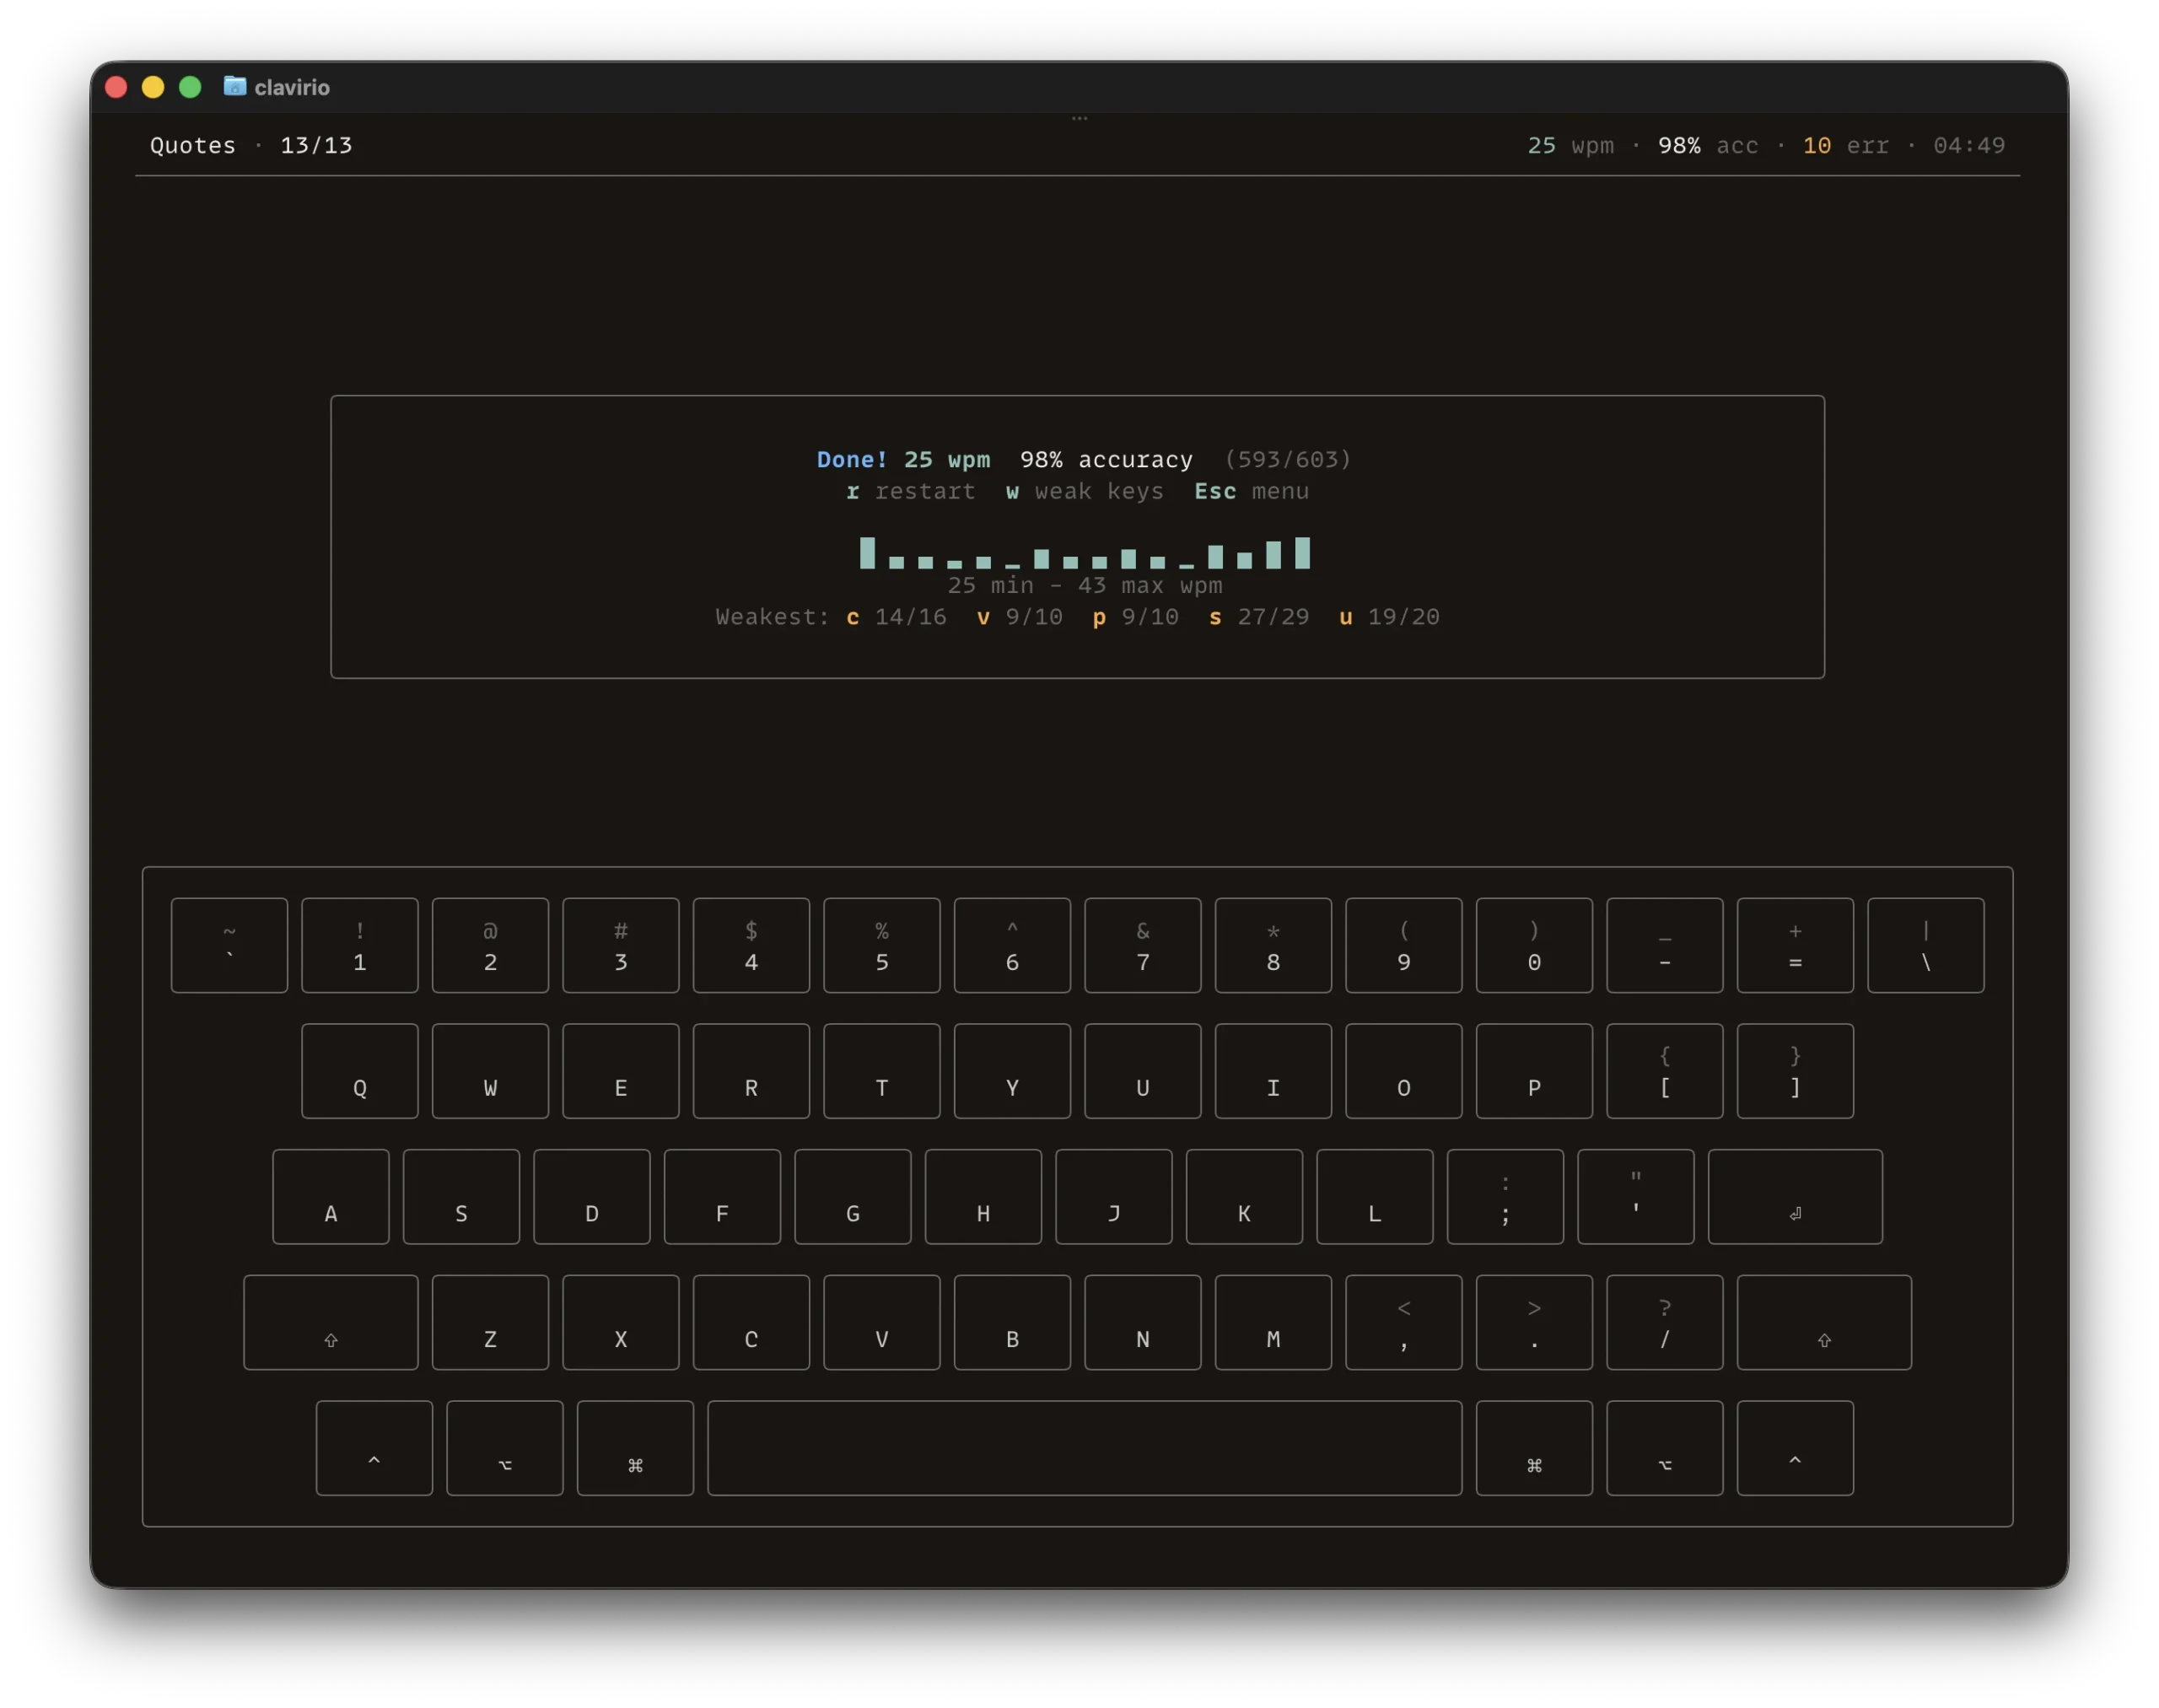Click the question mark slash key

pos(1664,1322)
